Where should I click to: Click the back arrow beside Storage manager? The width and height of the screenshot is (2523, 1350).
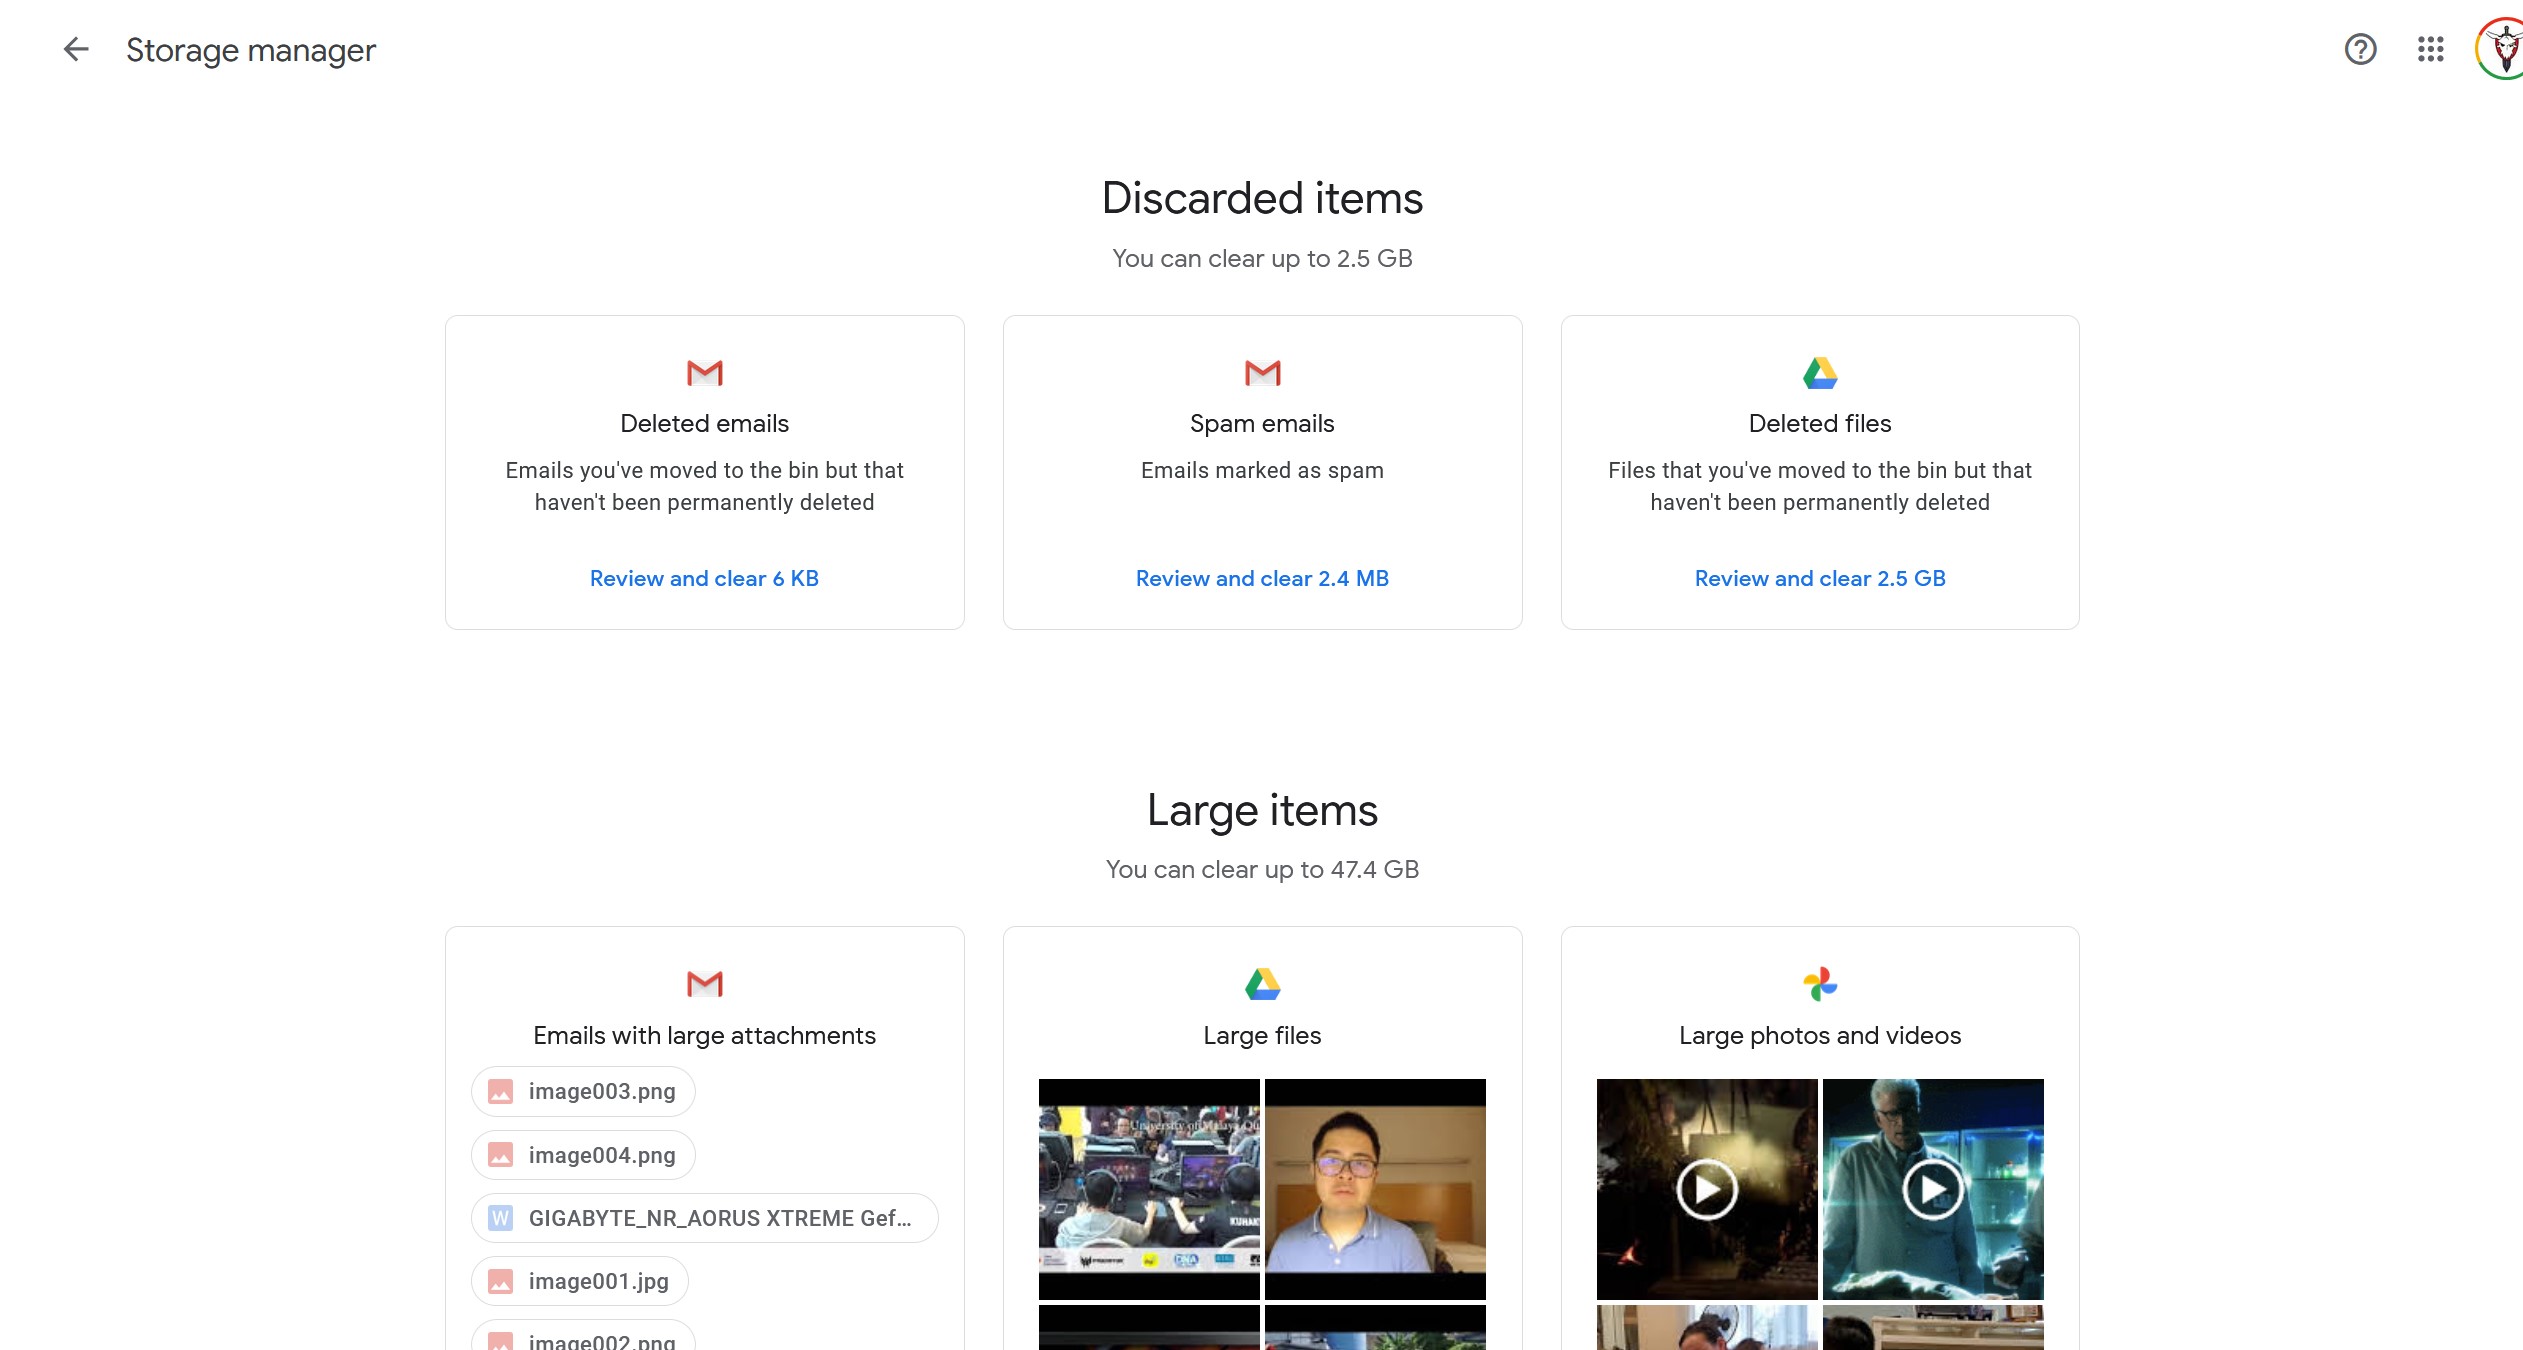point(76,49)
